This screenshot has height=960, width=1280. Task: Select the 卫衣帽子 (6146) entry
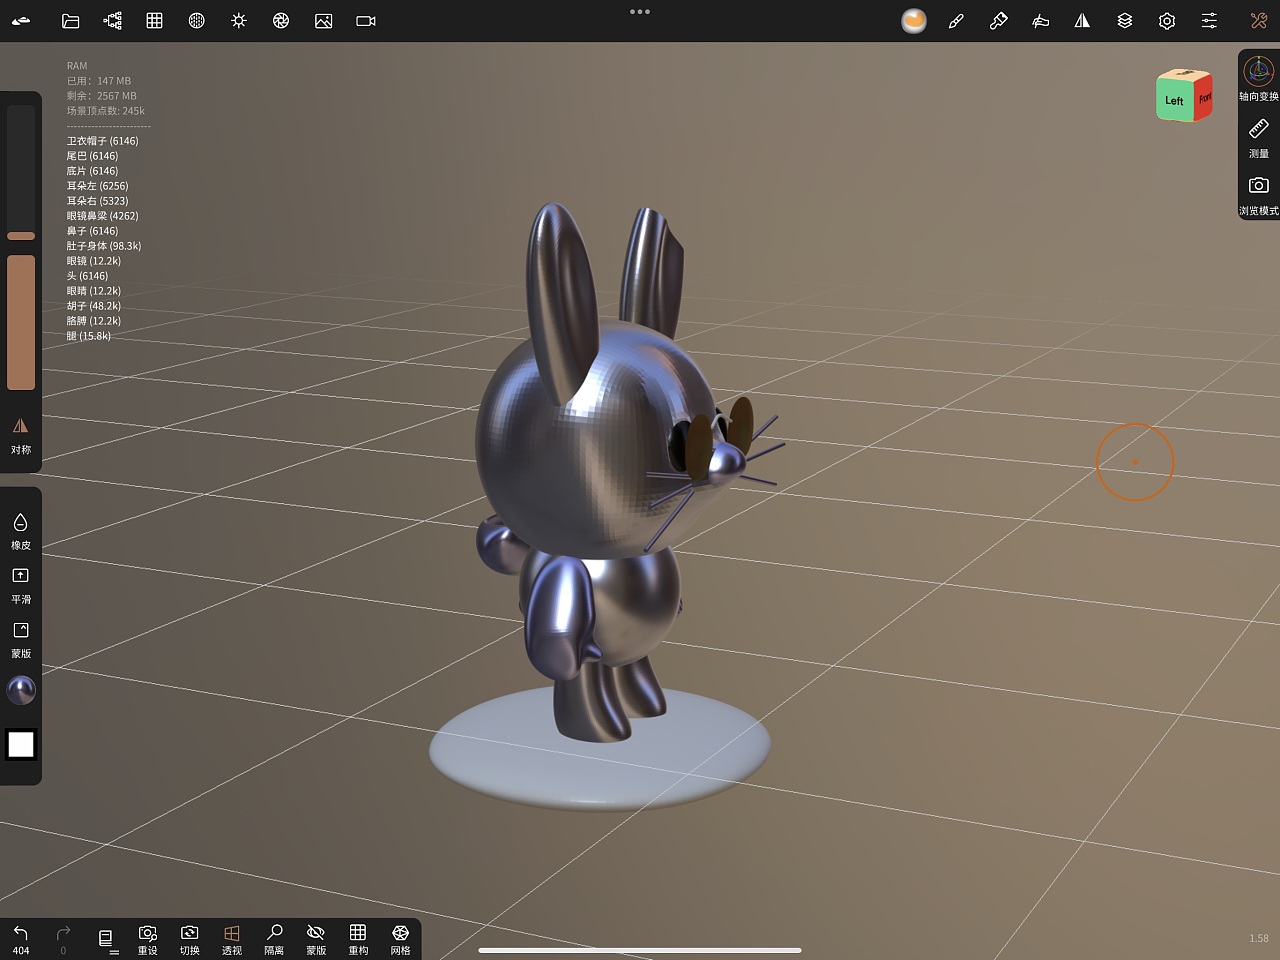pyautogui.click(x=103, y=141)
